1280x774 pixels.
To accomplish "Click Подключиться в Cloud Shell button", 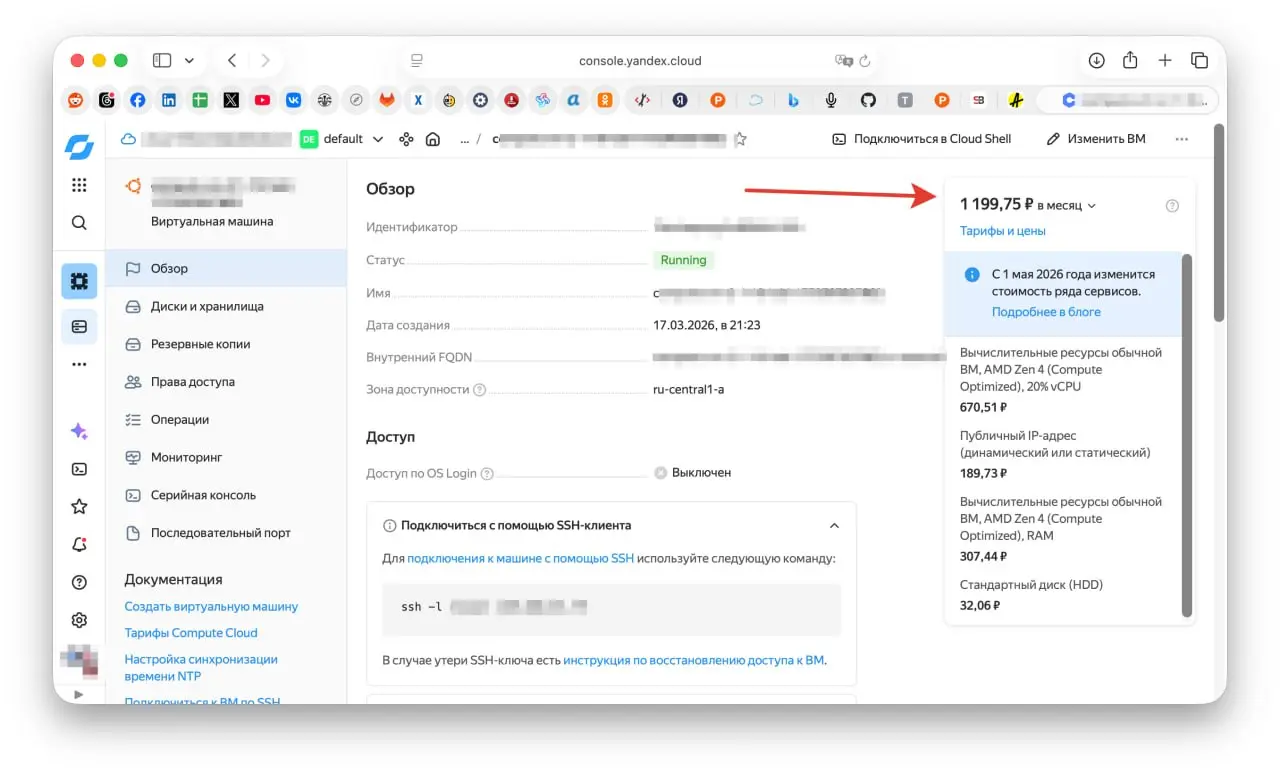I will [x=922, y=140].
